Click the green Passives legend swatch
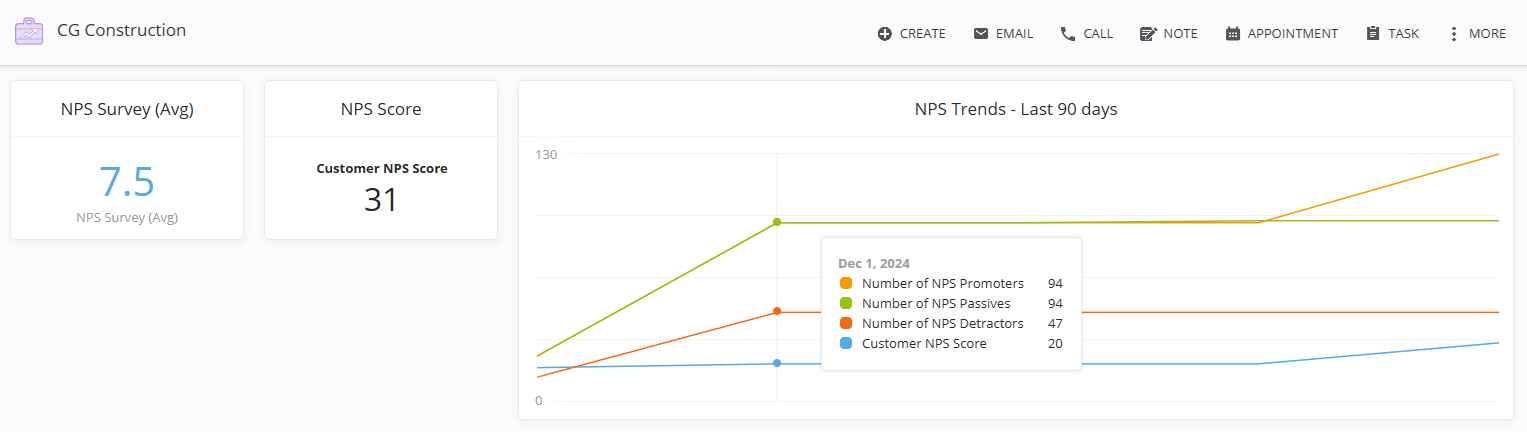 (x=846, y=303)
